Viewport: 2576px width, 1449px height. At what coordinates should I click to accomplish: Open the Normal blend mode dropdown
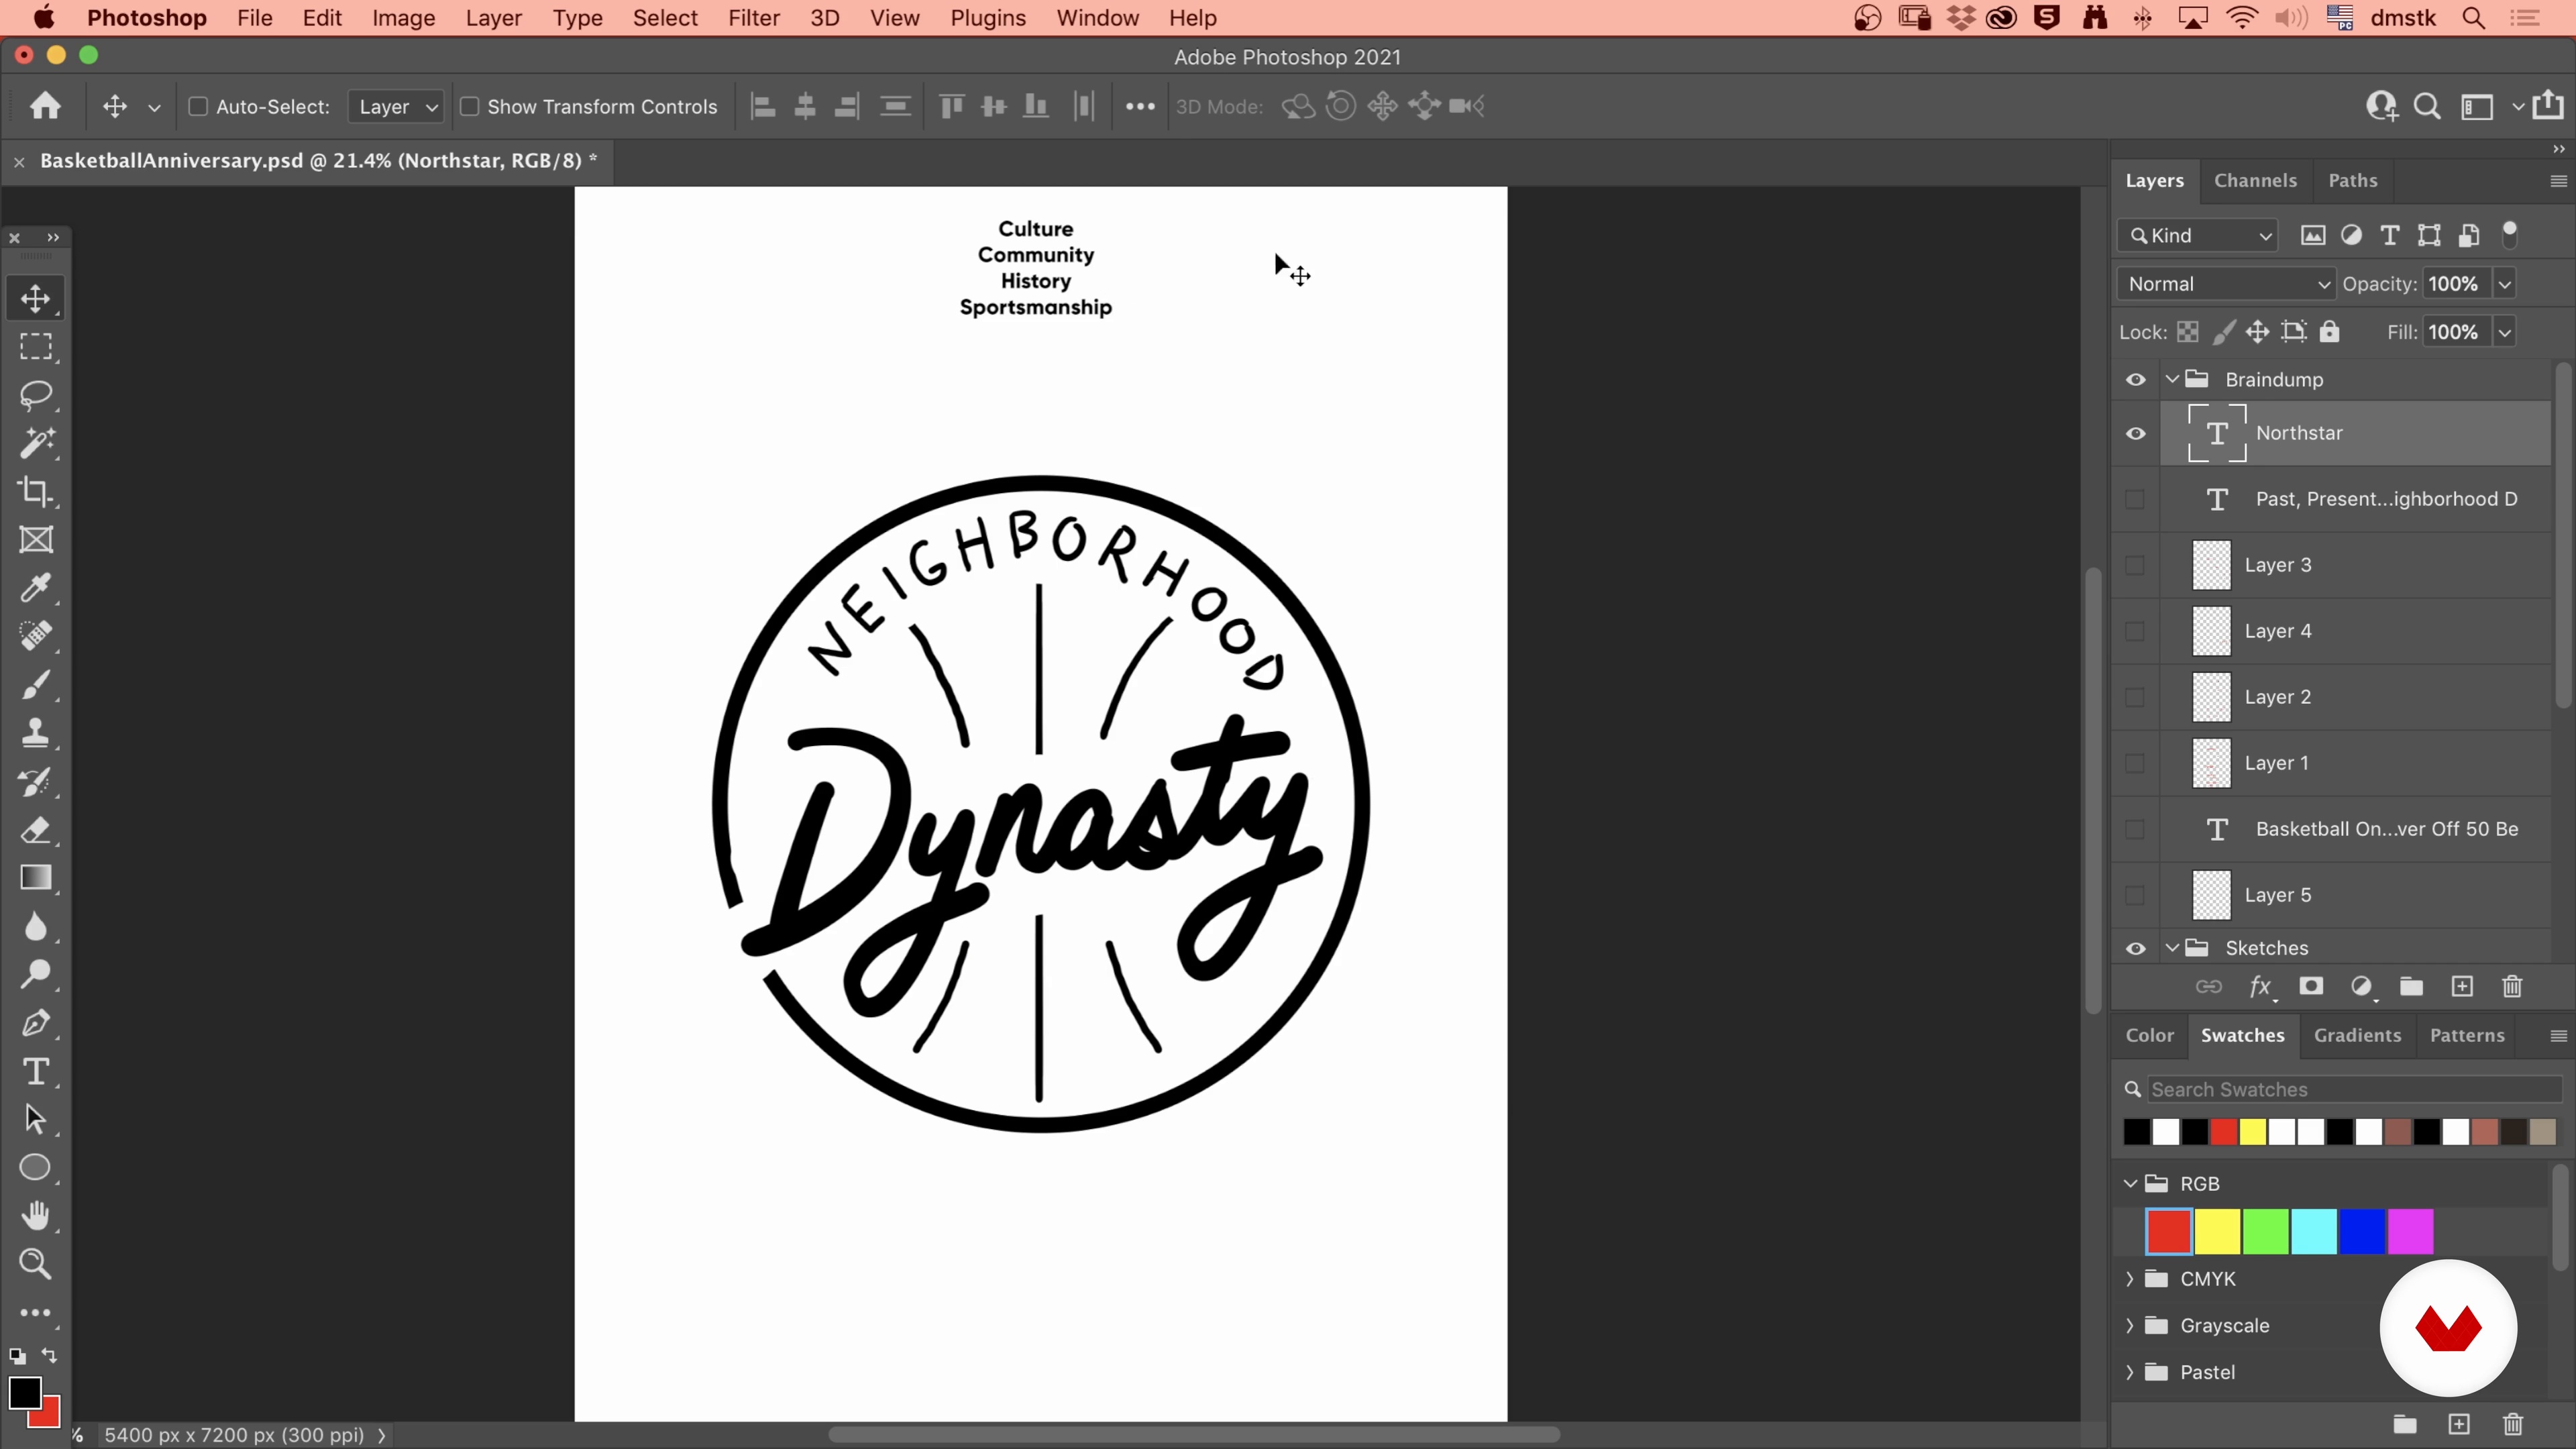pos(2226,284)
